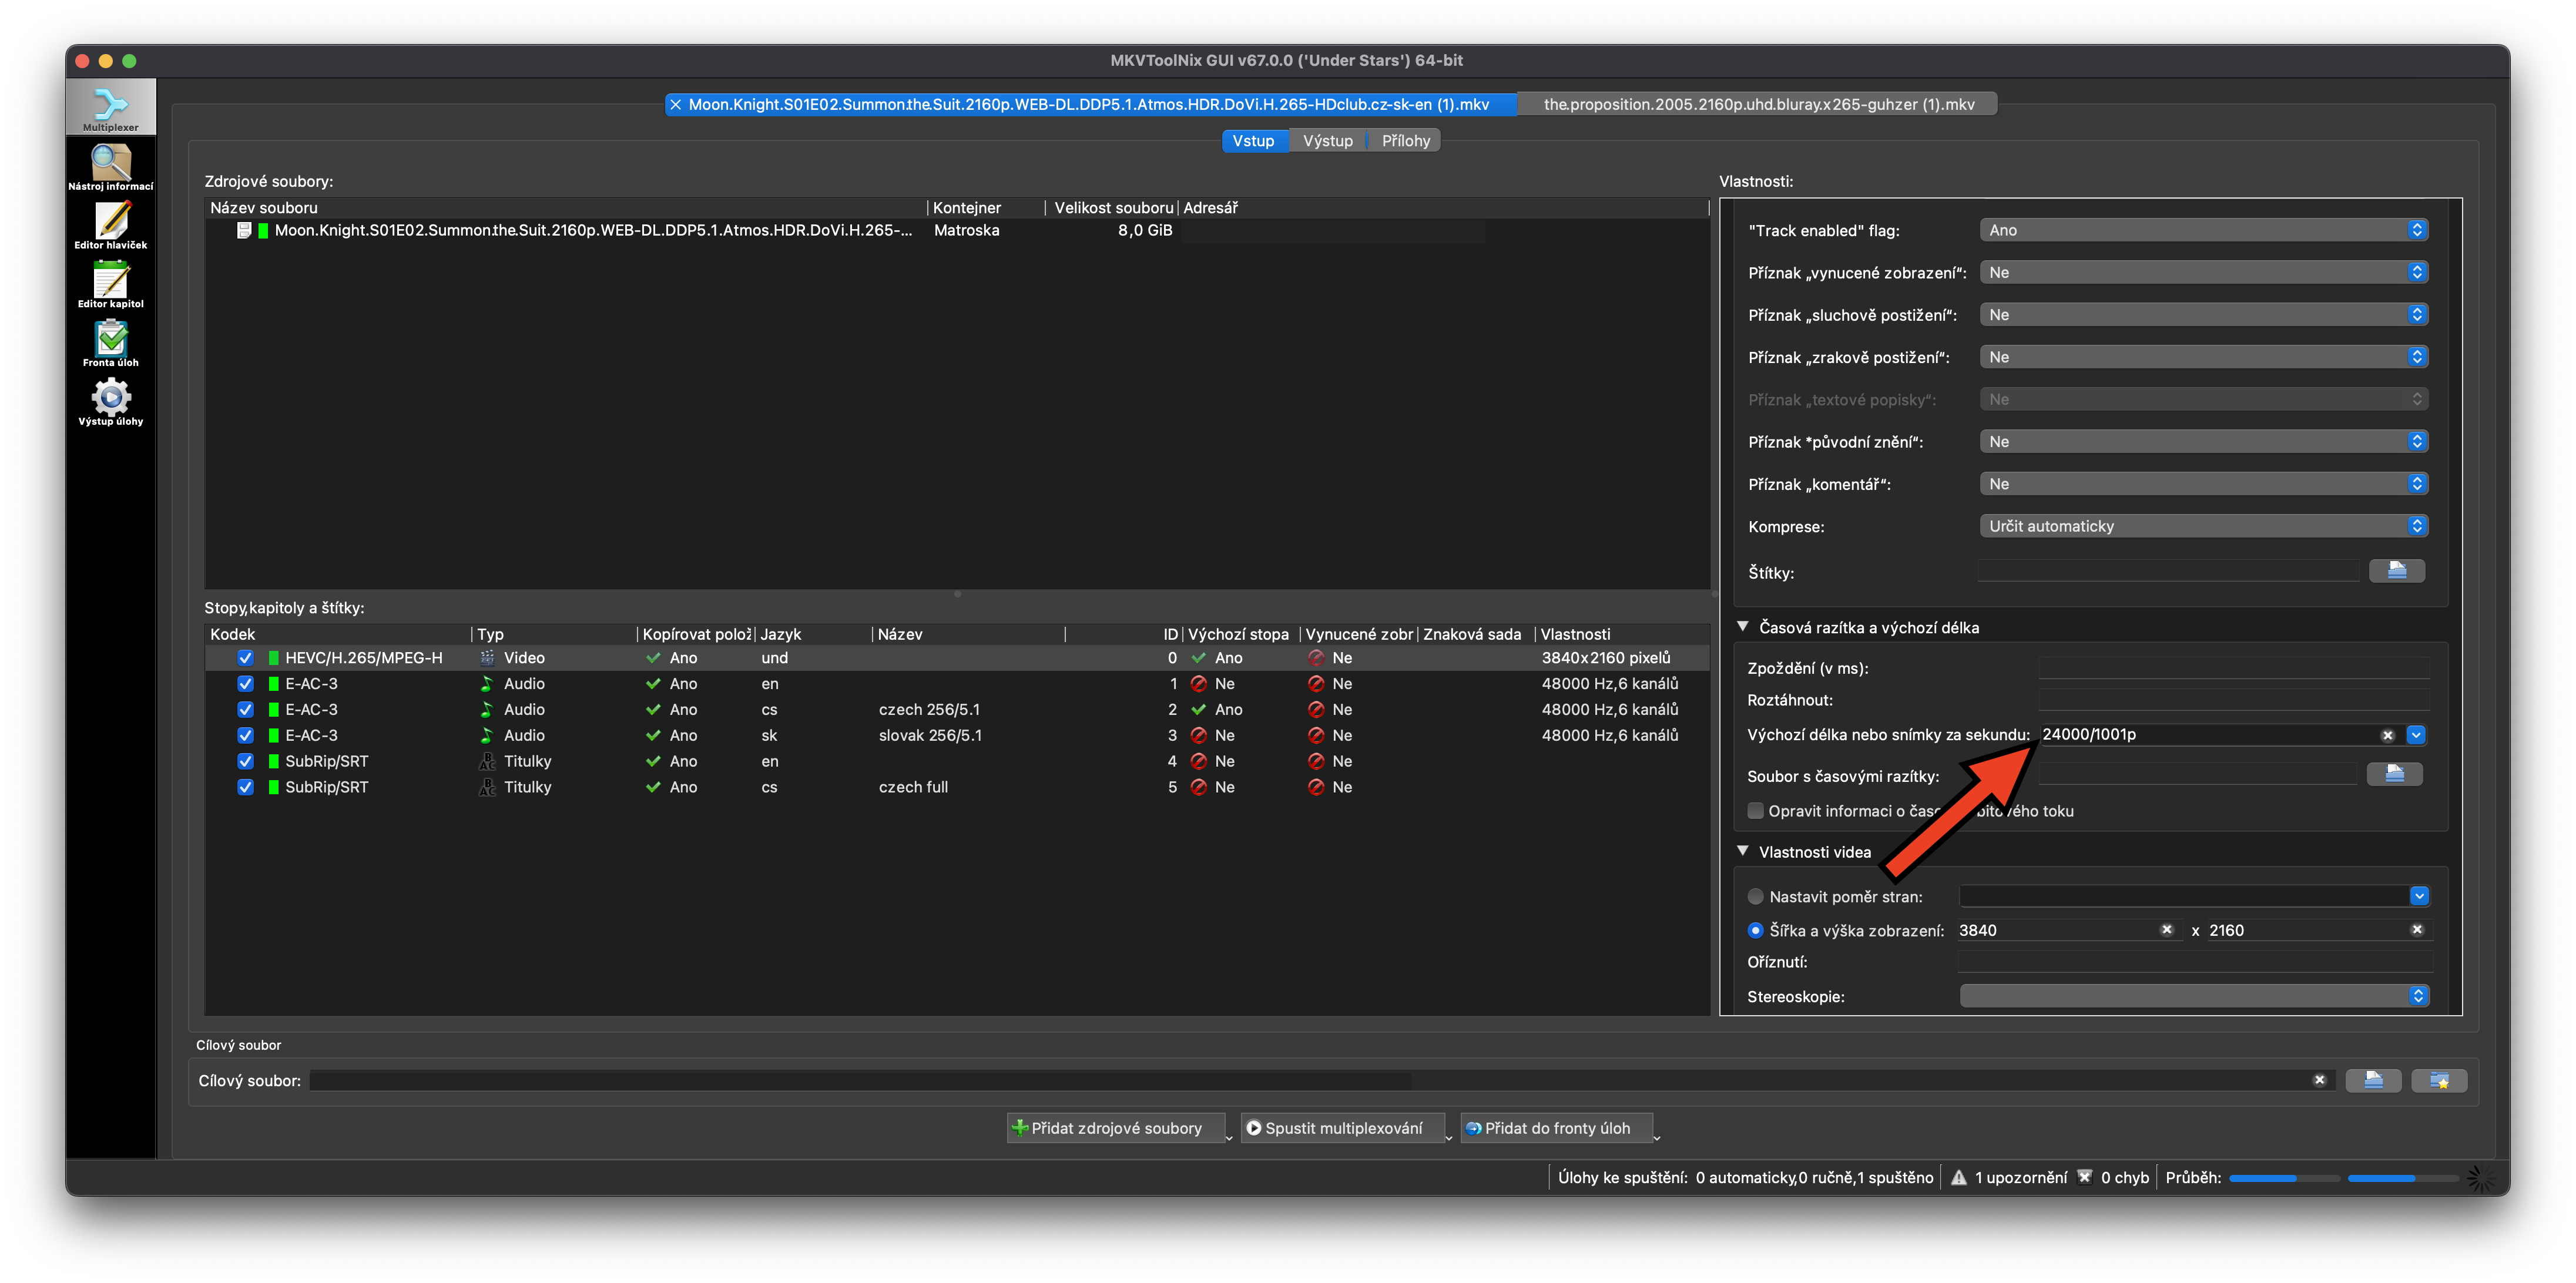Open the vynucené zobrazení flag dropdown

2204,272
